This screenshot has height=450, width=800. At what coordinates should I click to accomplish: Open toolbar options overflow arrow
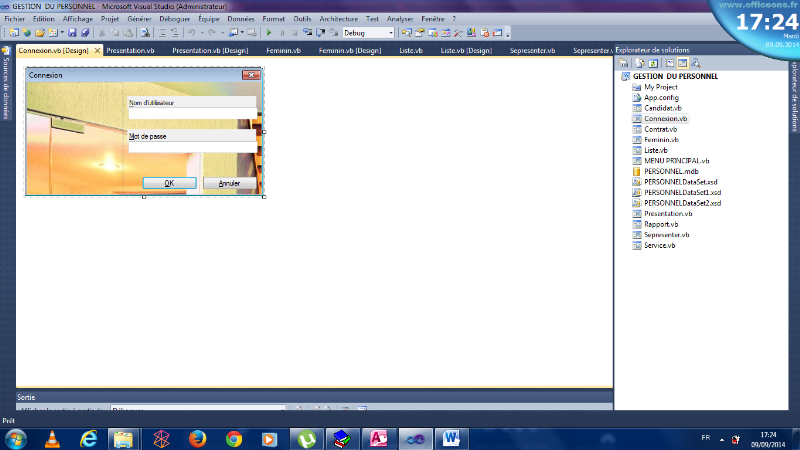click(508, 34)
